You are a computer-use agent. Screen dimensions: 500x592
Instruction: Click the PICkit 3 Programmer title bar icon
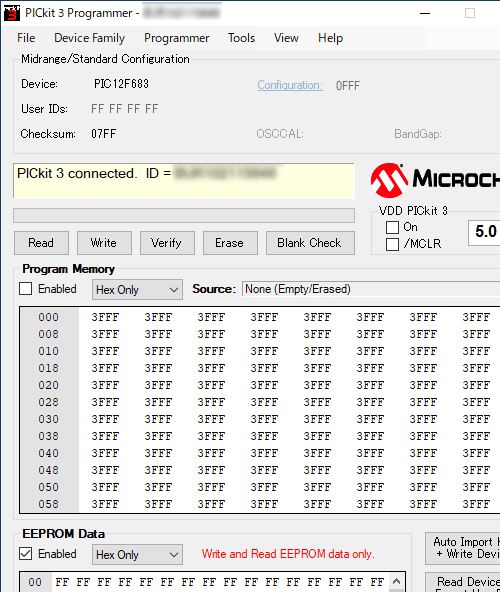tap(11, 13)
